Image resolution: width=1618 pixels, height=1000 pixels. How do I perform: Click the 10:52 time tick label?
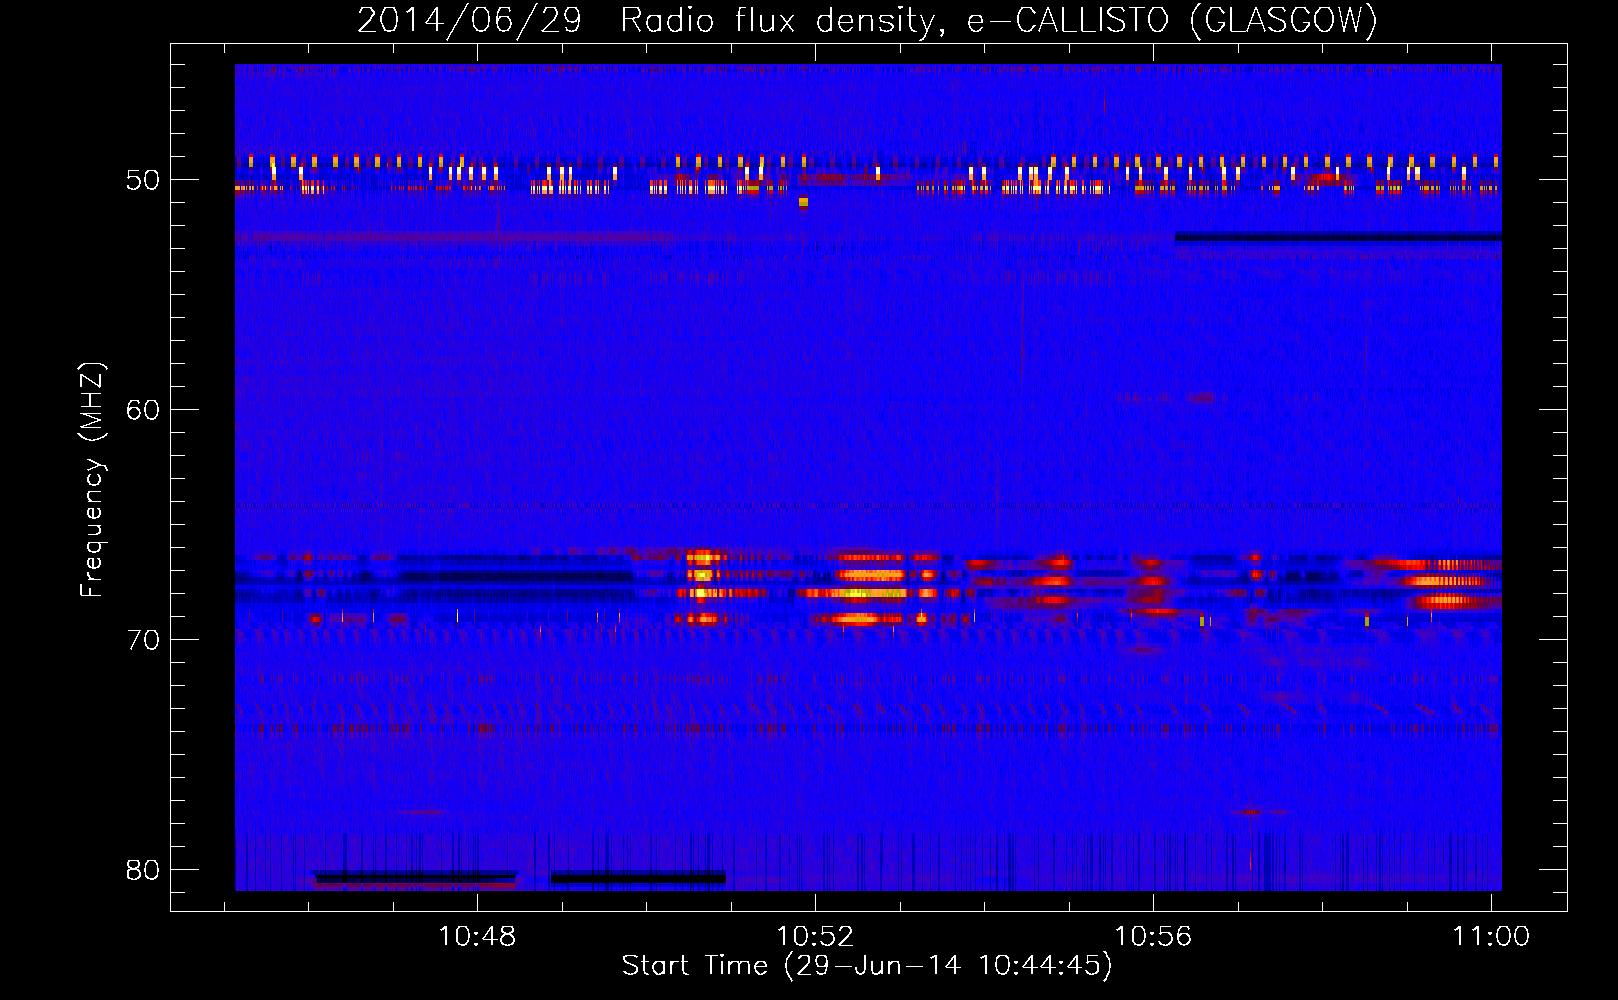(x=815, y=936)
